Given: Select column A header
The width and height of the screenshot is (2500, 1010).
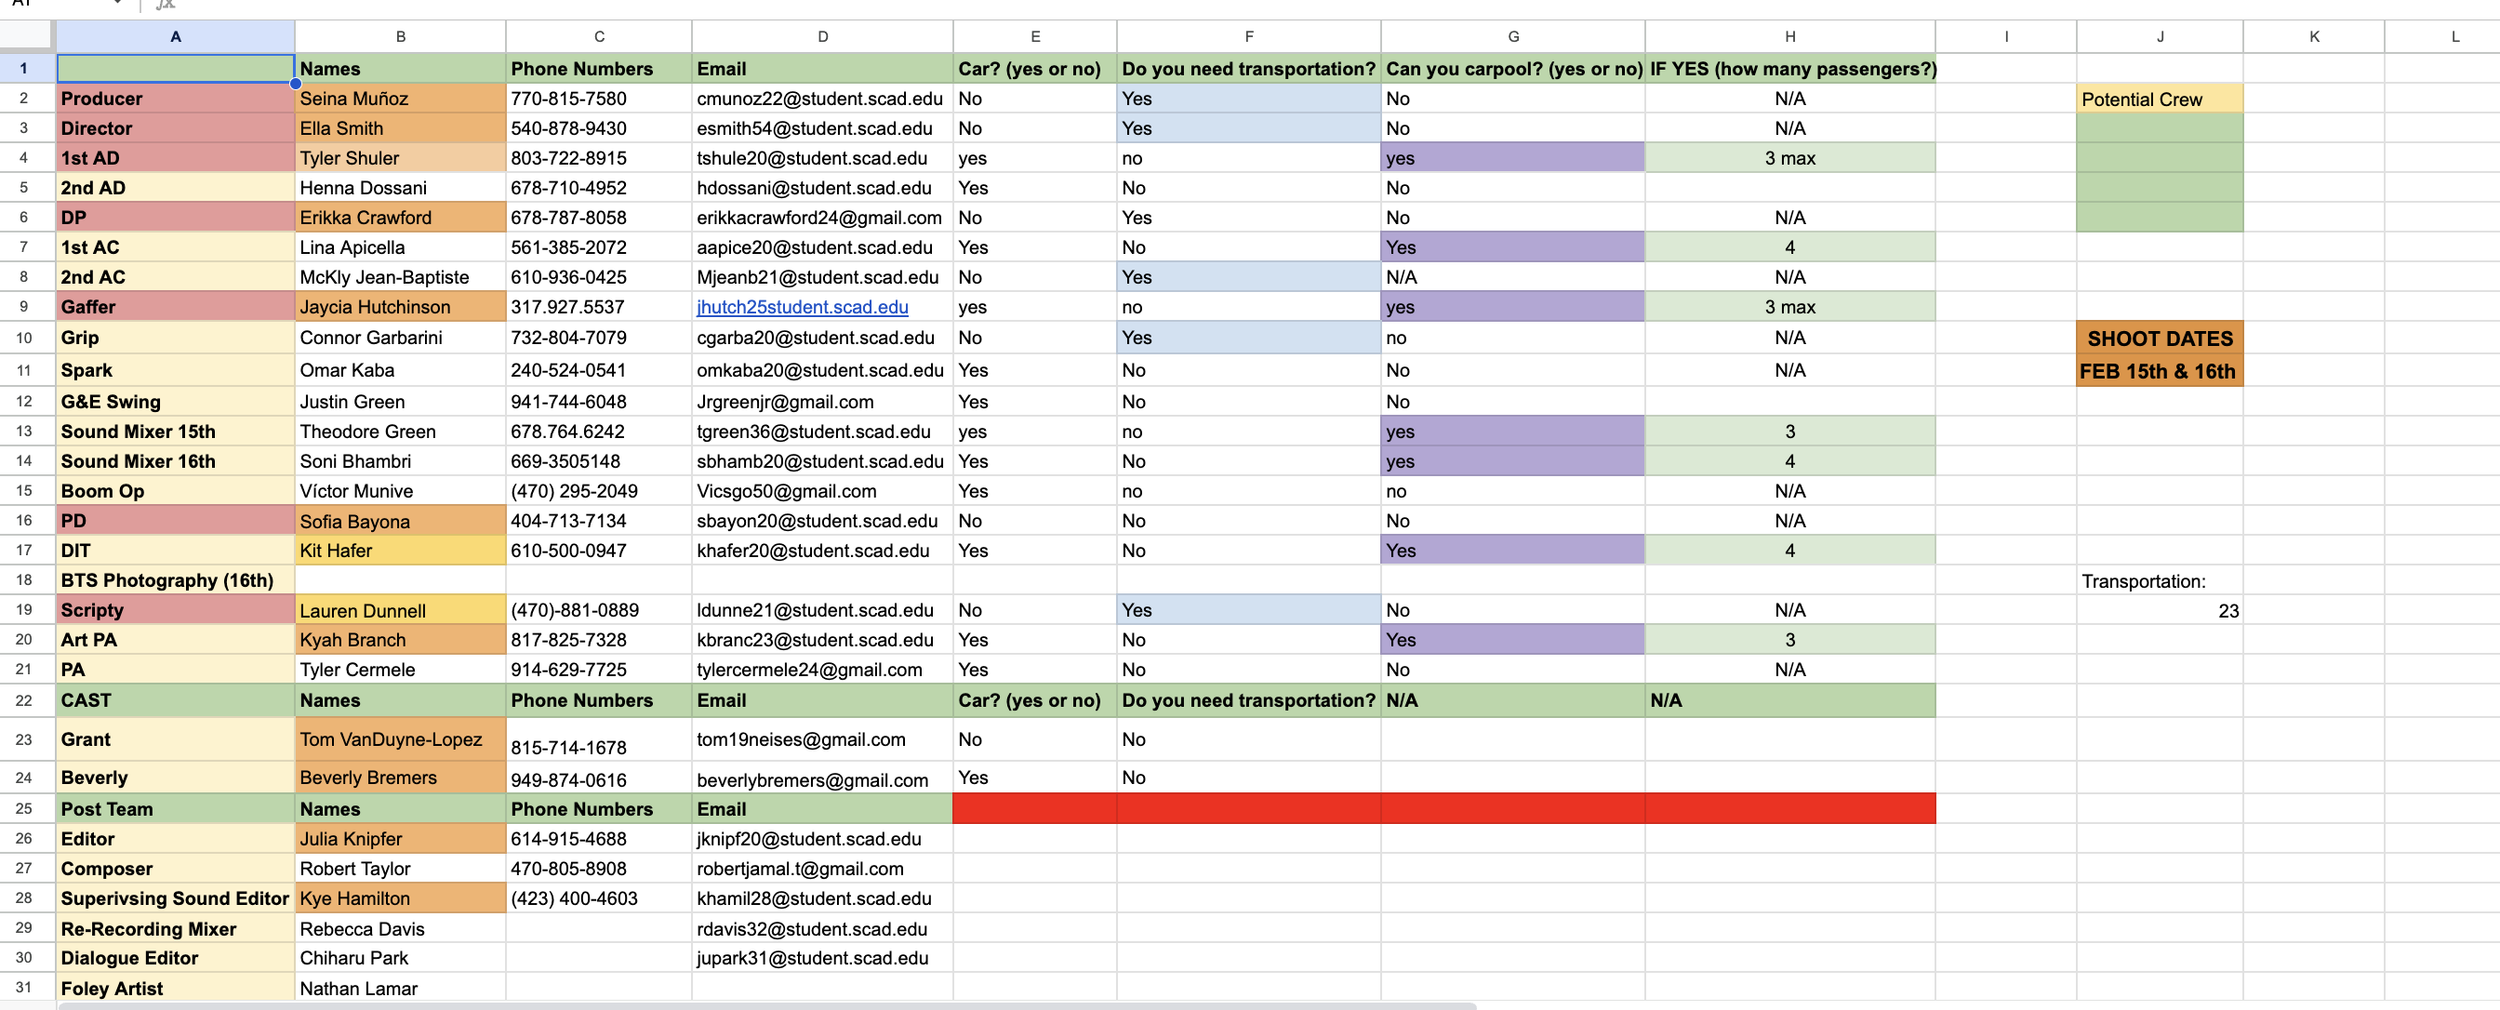Looking at the screenshot, I should click(175, 37).
